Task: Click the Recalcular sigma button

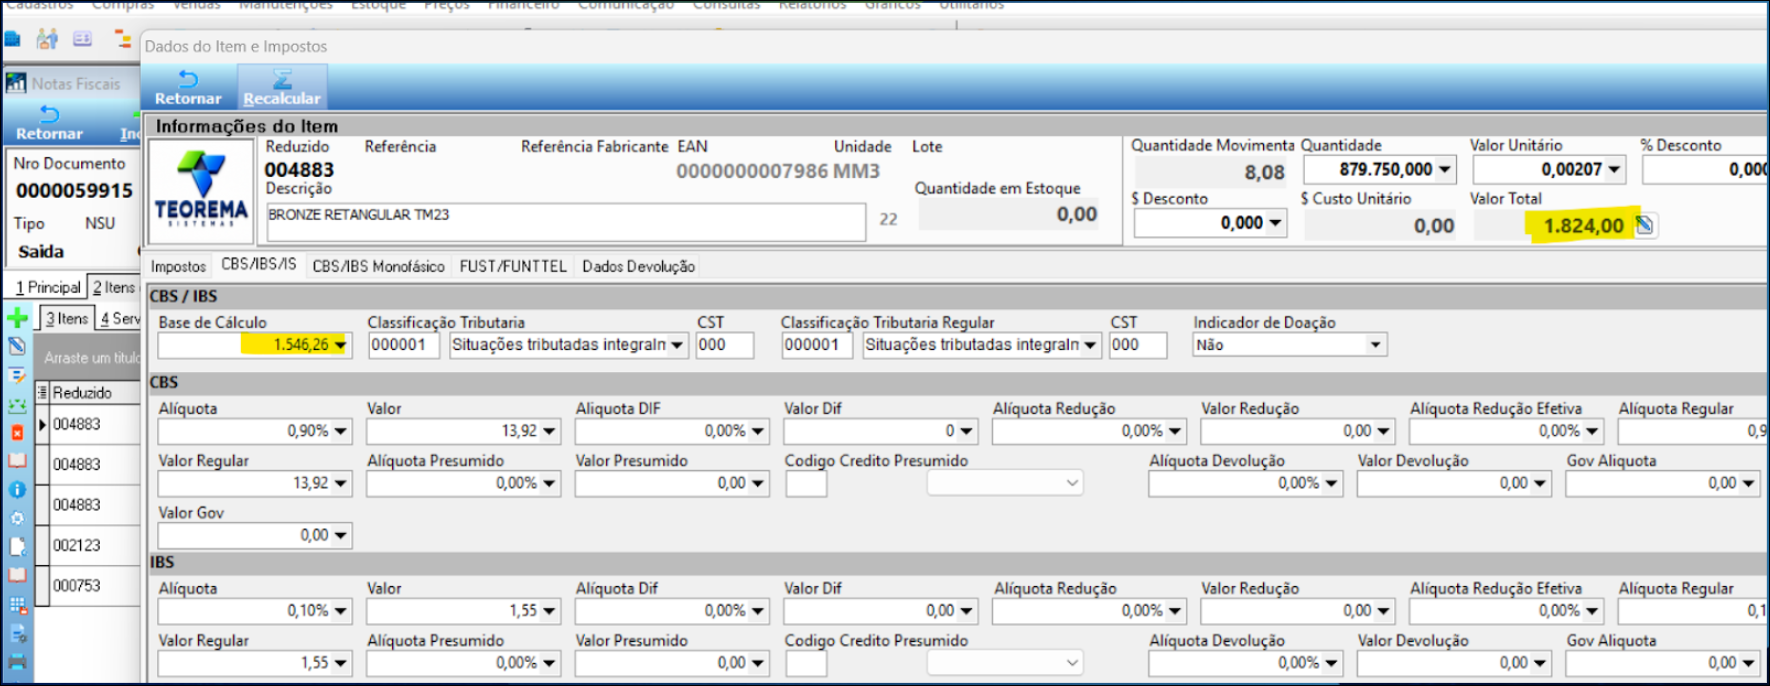Action: [x=282, y=87]
